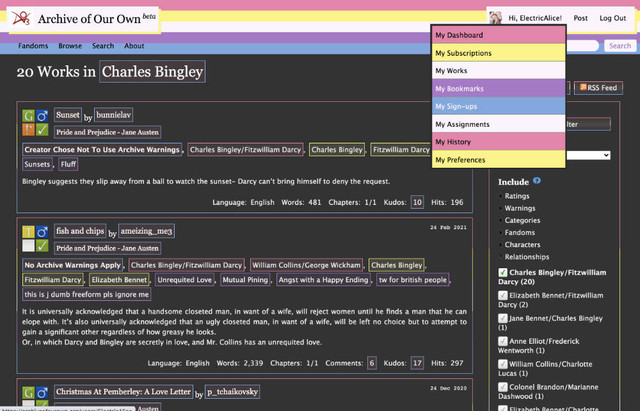Open the Fandoms navigation menu
The image size is (640, 411).
33,46
